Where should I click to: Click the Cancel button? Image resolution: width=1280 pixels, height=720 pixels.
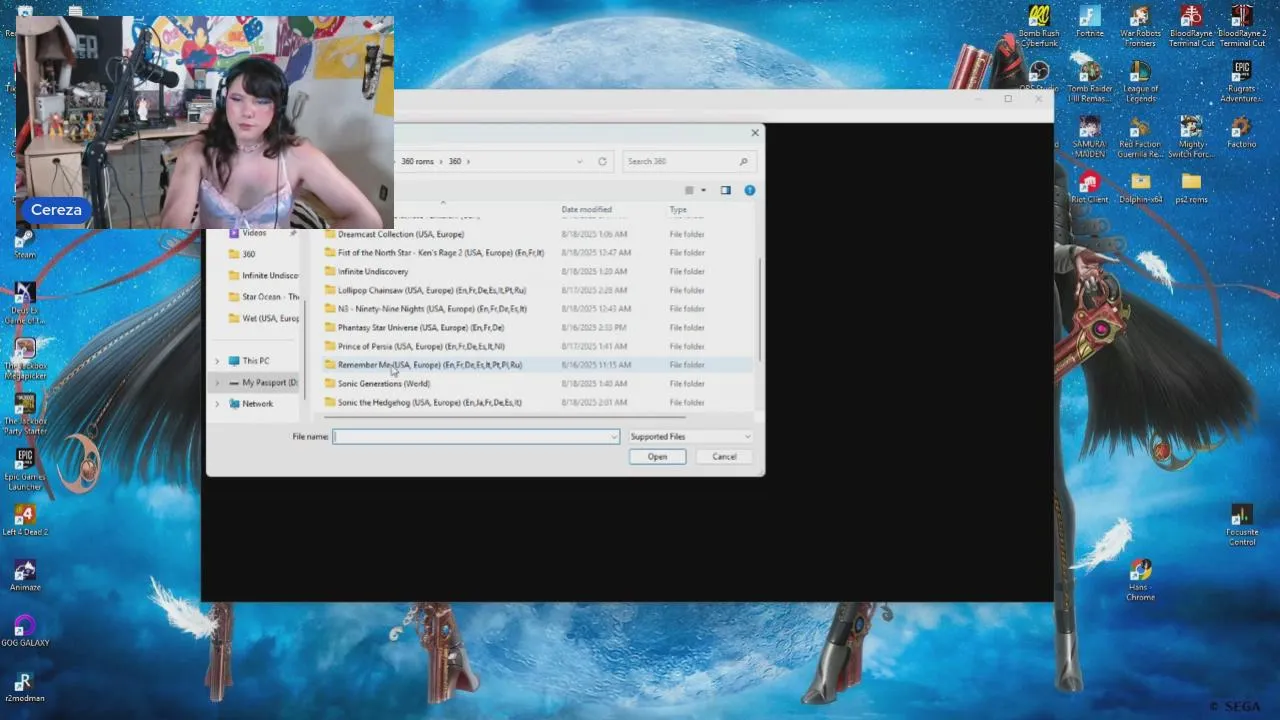[x=724, y=457]
